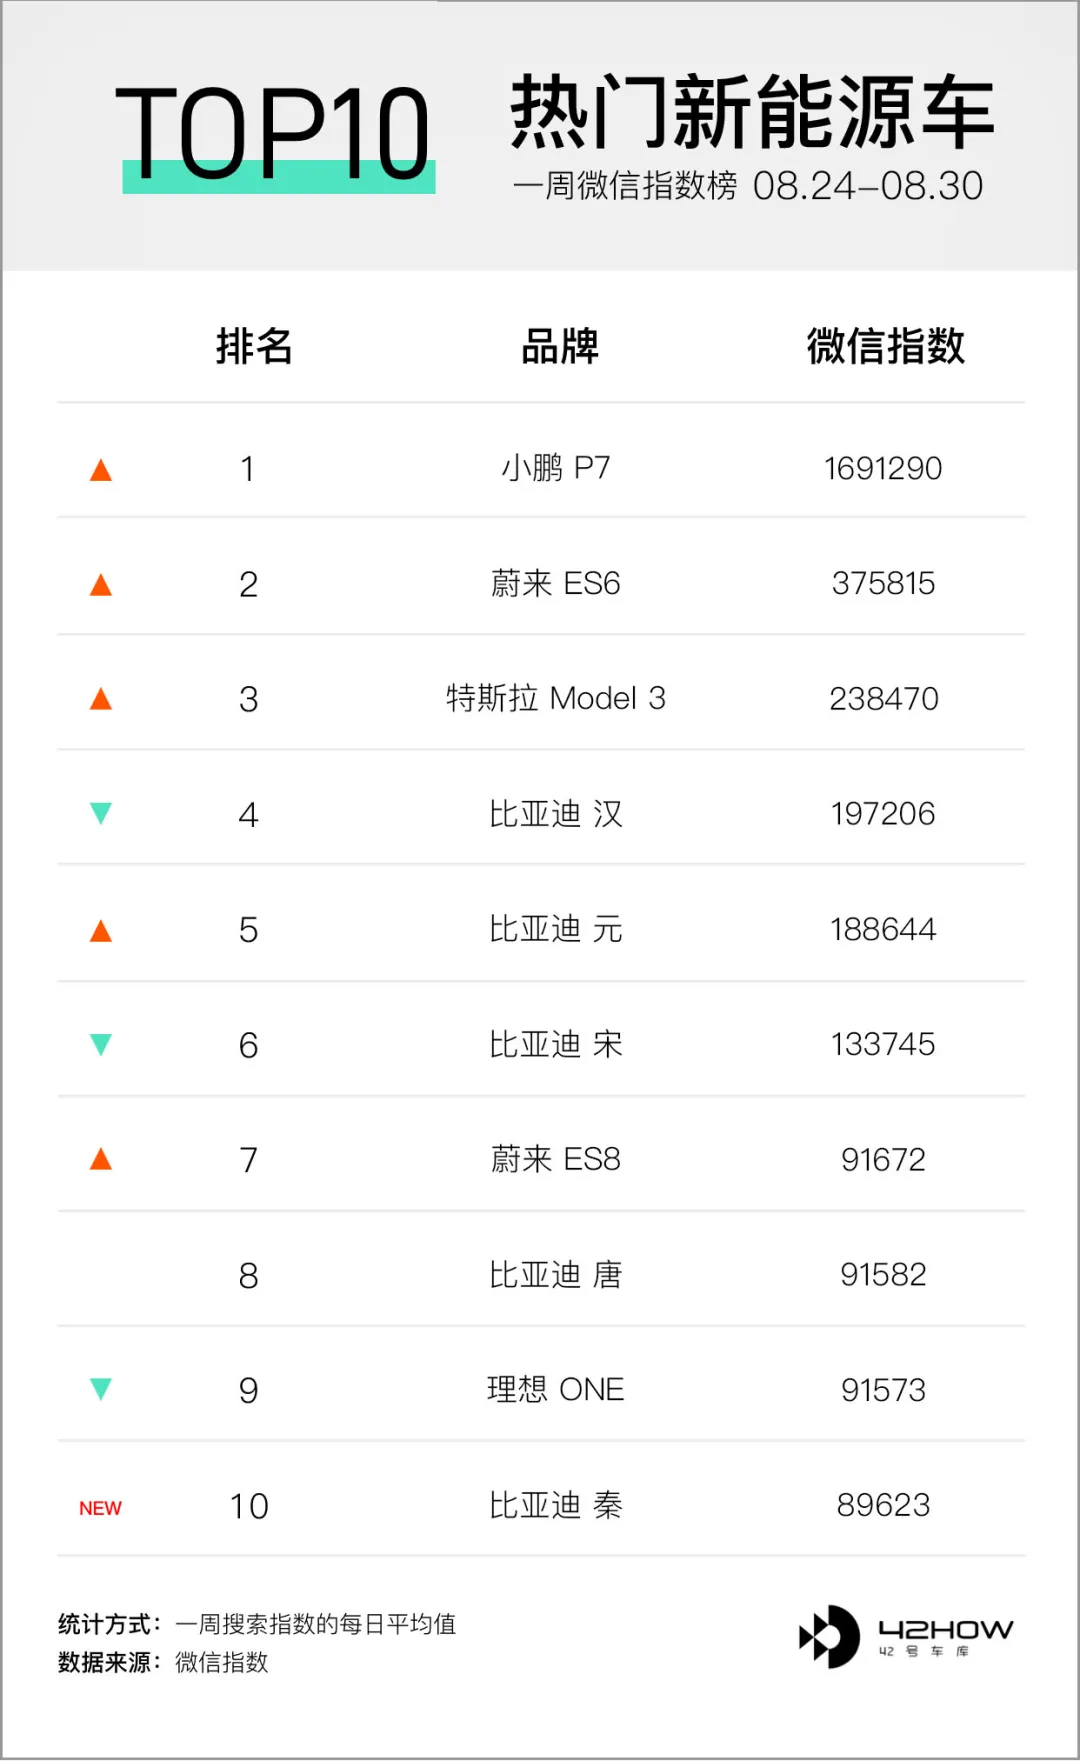Select the 微信指数 column header
The width and height of the screenshot is (1080, 1761).
tap(885, 346)
